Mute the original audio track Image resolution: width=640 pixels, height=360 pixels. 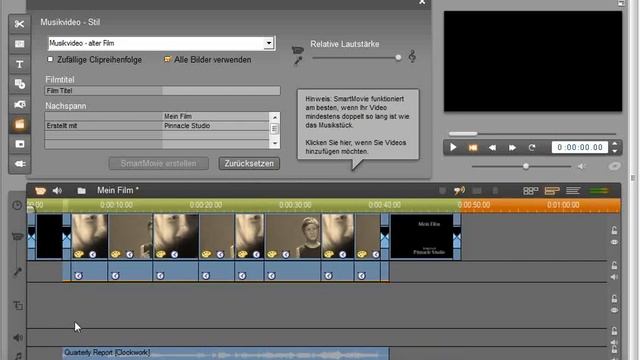coord(614,277)
